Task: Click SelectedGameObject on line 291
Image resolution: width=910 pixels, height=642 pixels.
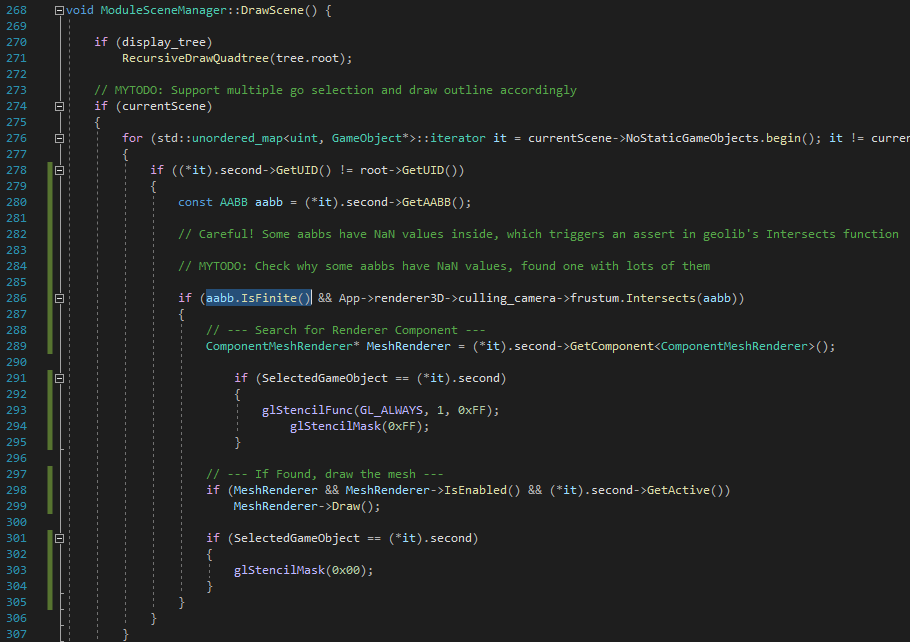Action: [324, 378]
